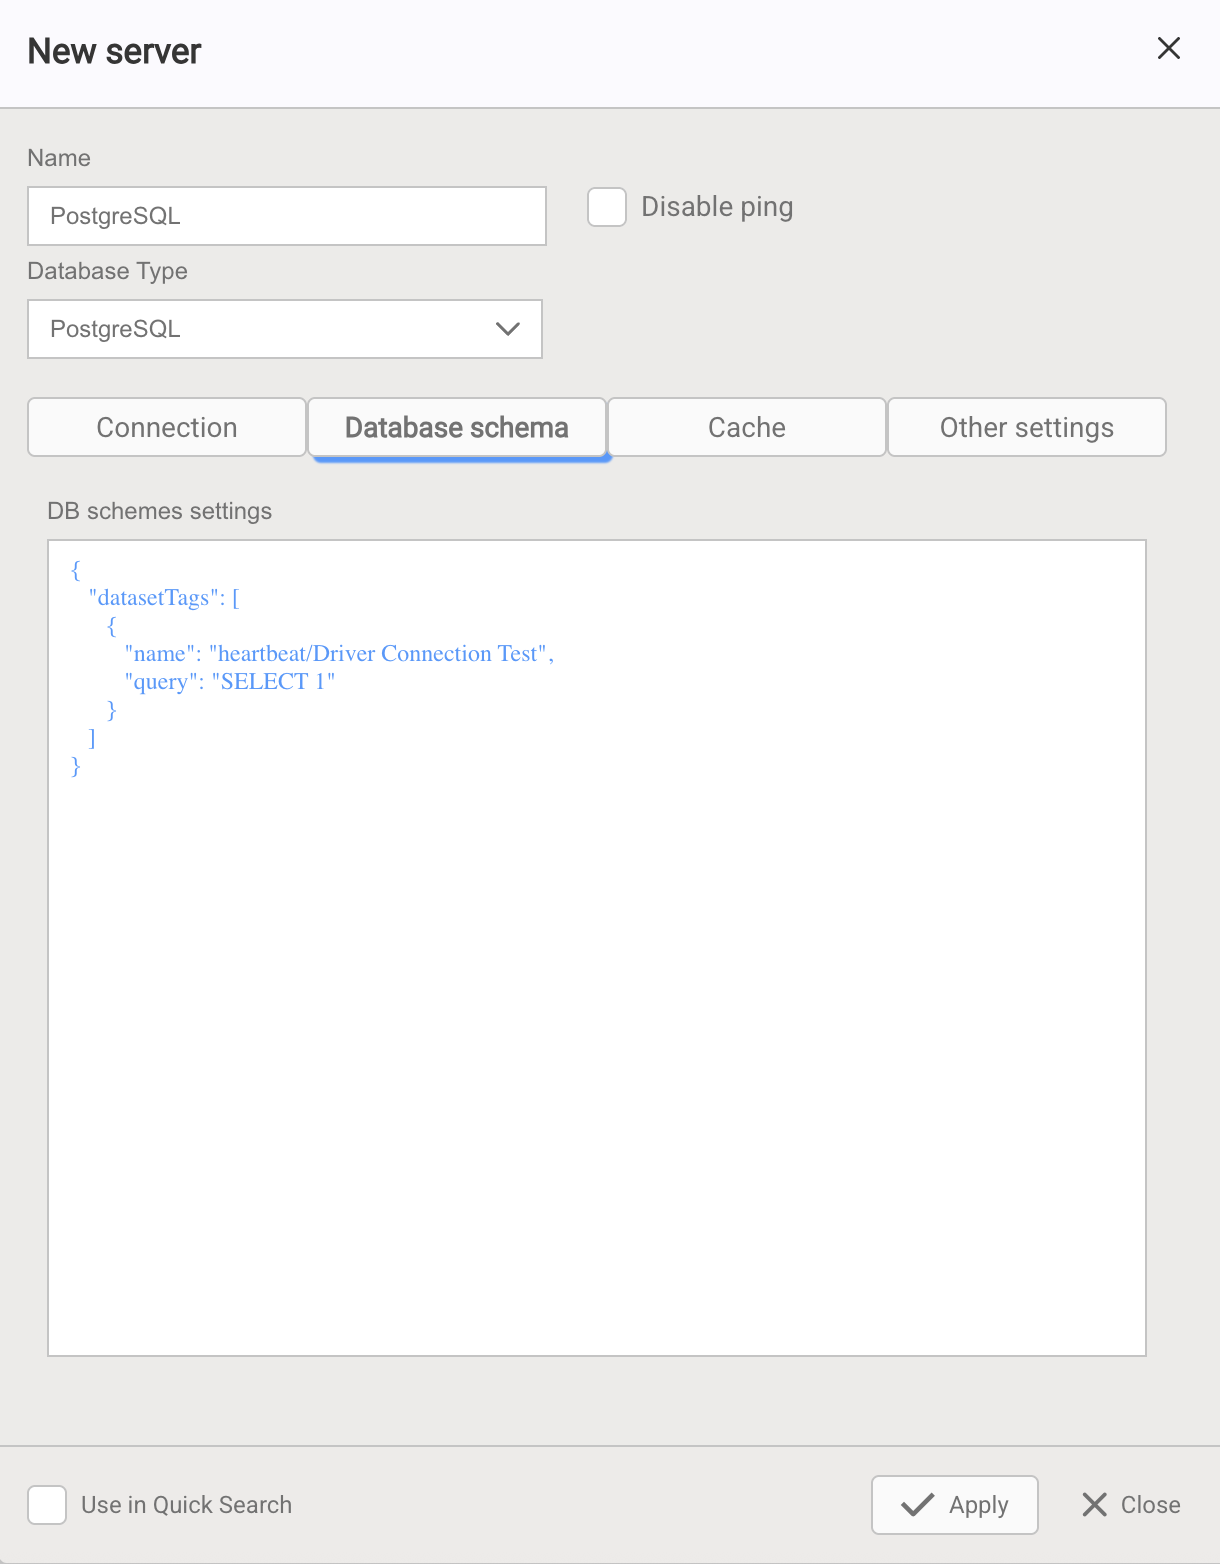Viewport: 1220px width, 1564px height.
Task: Enable the Disable ping checkbox
Action: tap(607, 207)
